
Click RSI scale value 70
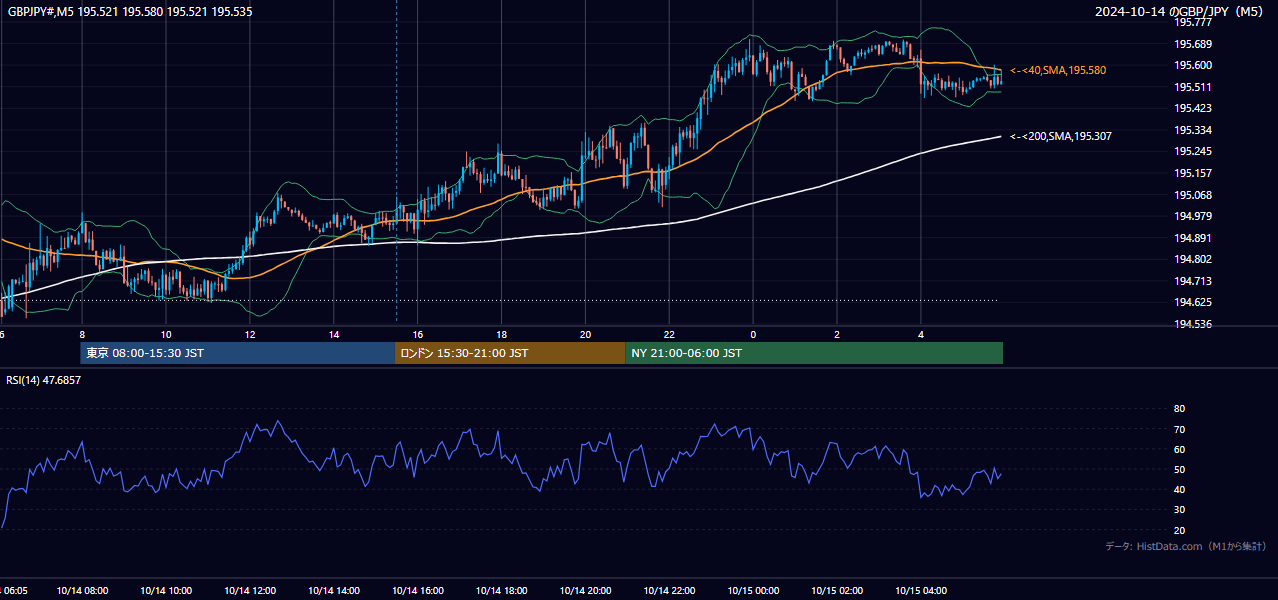pyautogui.click(x=1179, y=429)
